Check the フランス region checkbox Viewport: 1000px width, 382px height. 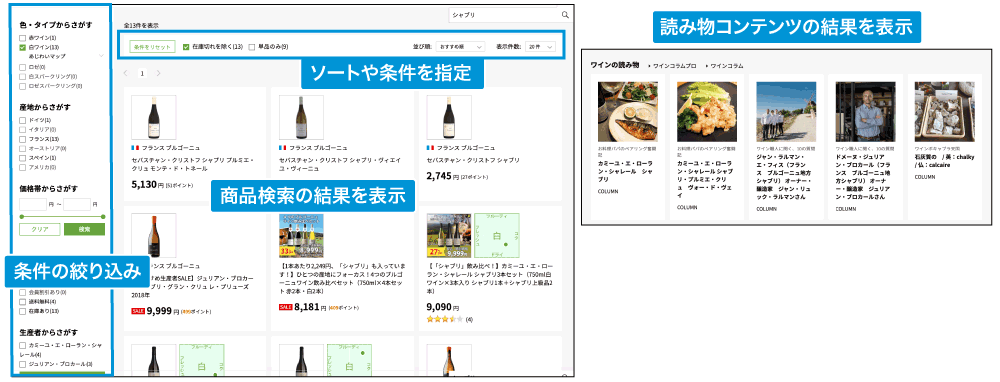pyautogui.click(x=23, y=138)
